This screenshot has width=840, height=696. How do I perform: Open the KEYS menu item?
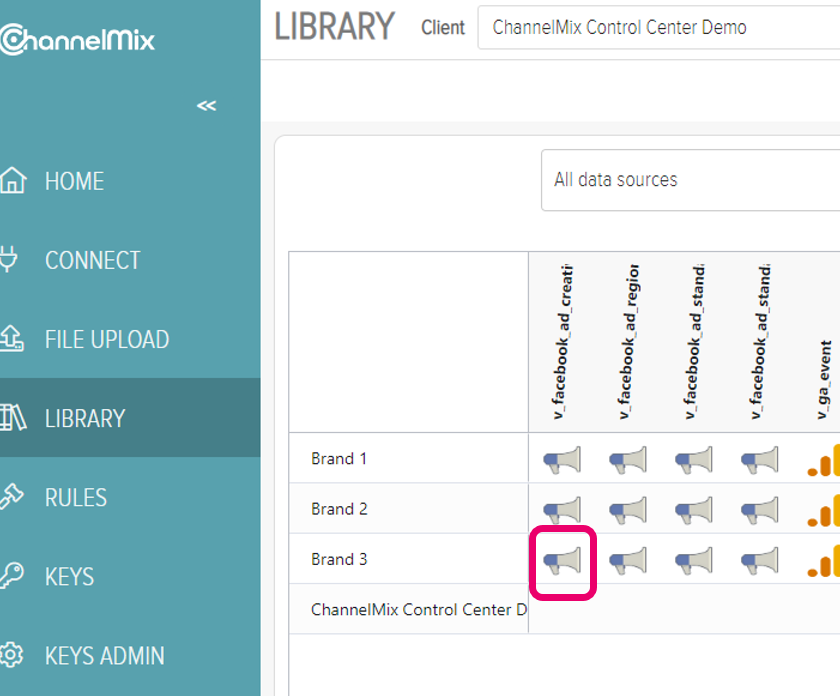pos(130,577)
